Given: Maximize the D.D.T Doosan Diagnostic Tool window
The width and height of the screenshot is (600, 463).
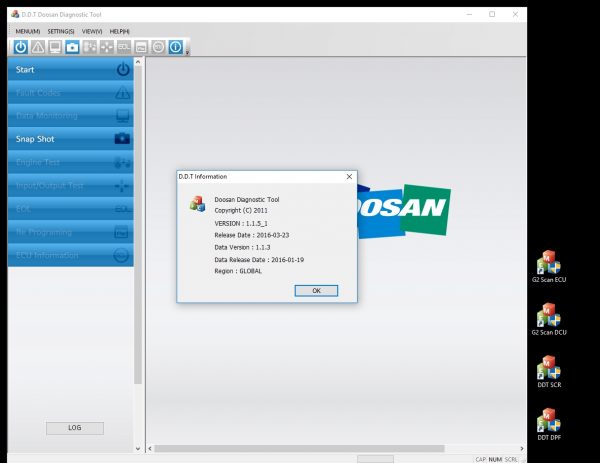Looking at the screenshot, I should point(492,14).
